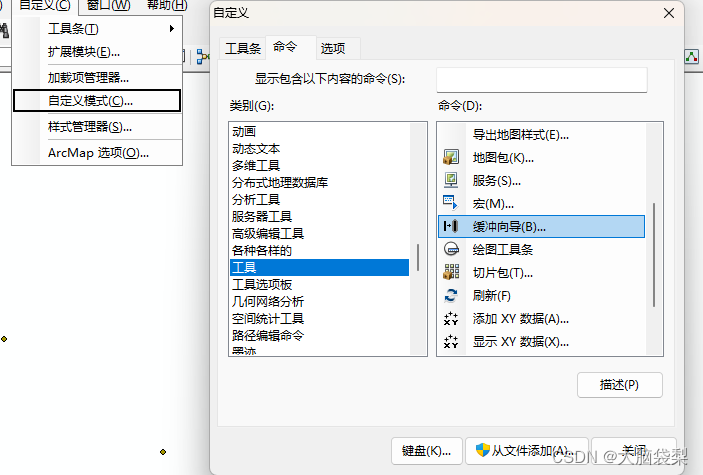Image resolution: width=703 pixels, height=475 pixels.
Task: Click the shield icon on 从文件添加
Action: pos(482,450)
